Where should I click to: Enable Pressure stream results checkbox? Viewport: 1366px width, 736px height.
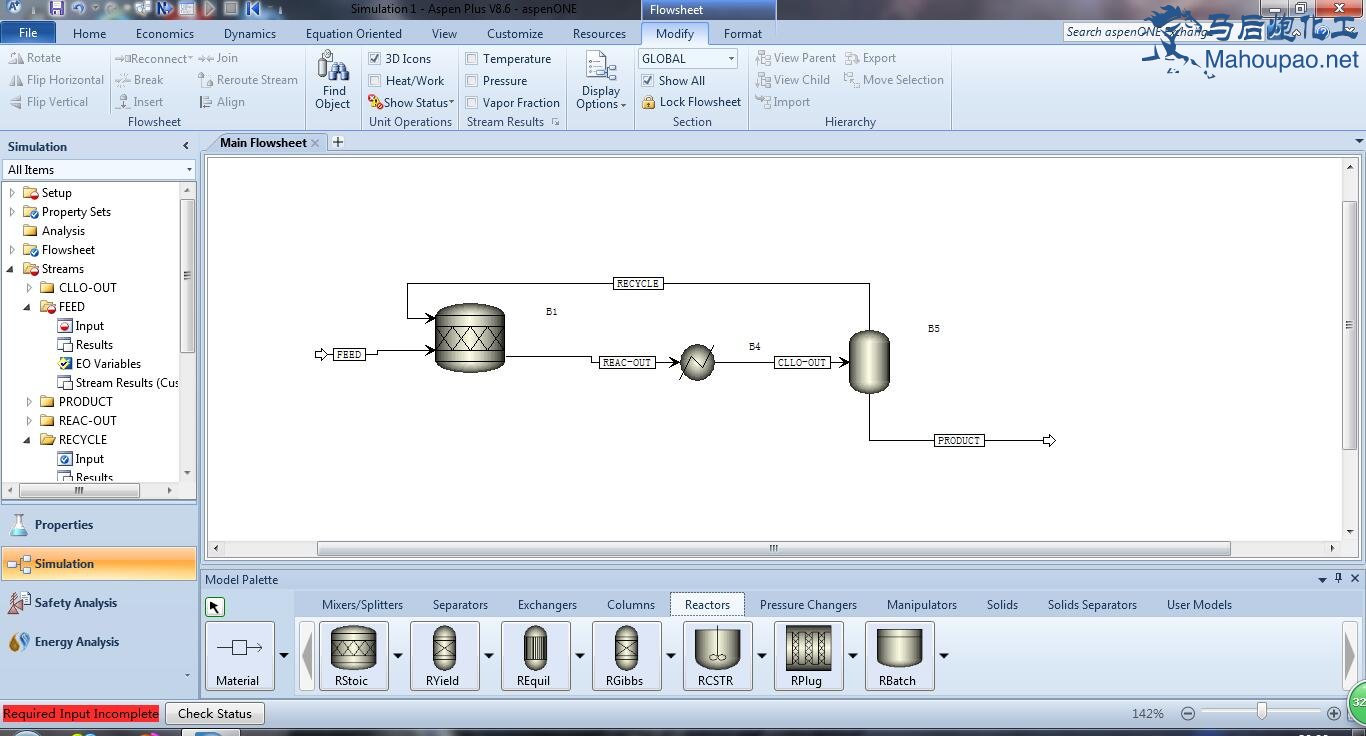[x=472, y=81]
